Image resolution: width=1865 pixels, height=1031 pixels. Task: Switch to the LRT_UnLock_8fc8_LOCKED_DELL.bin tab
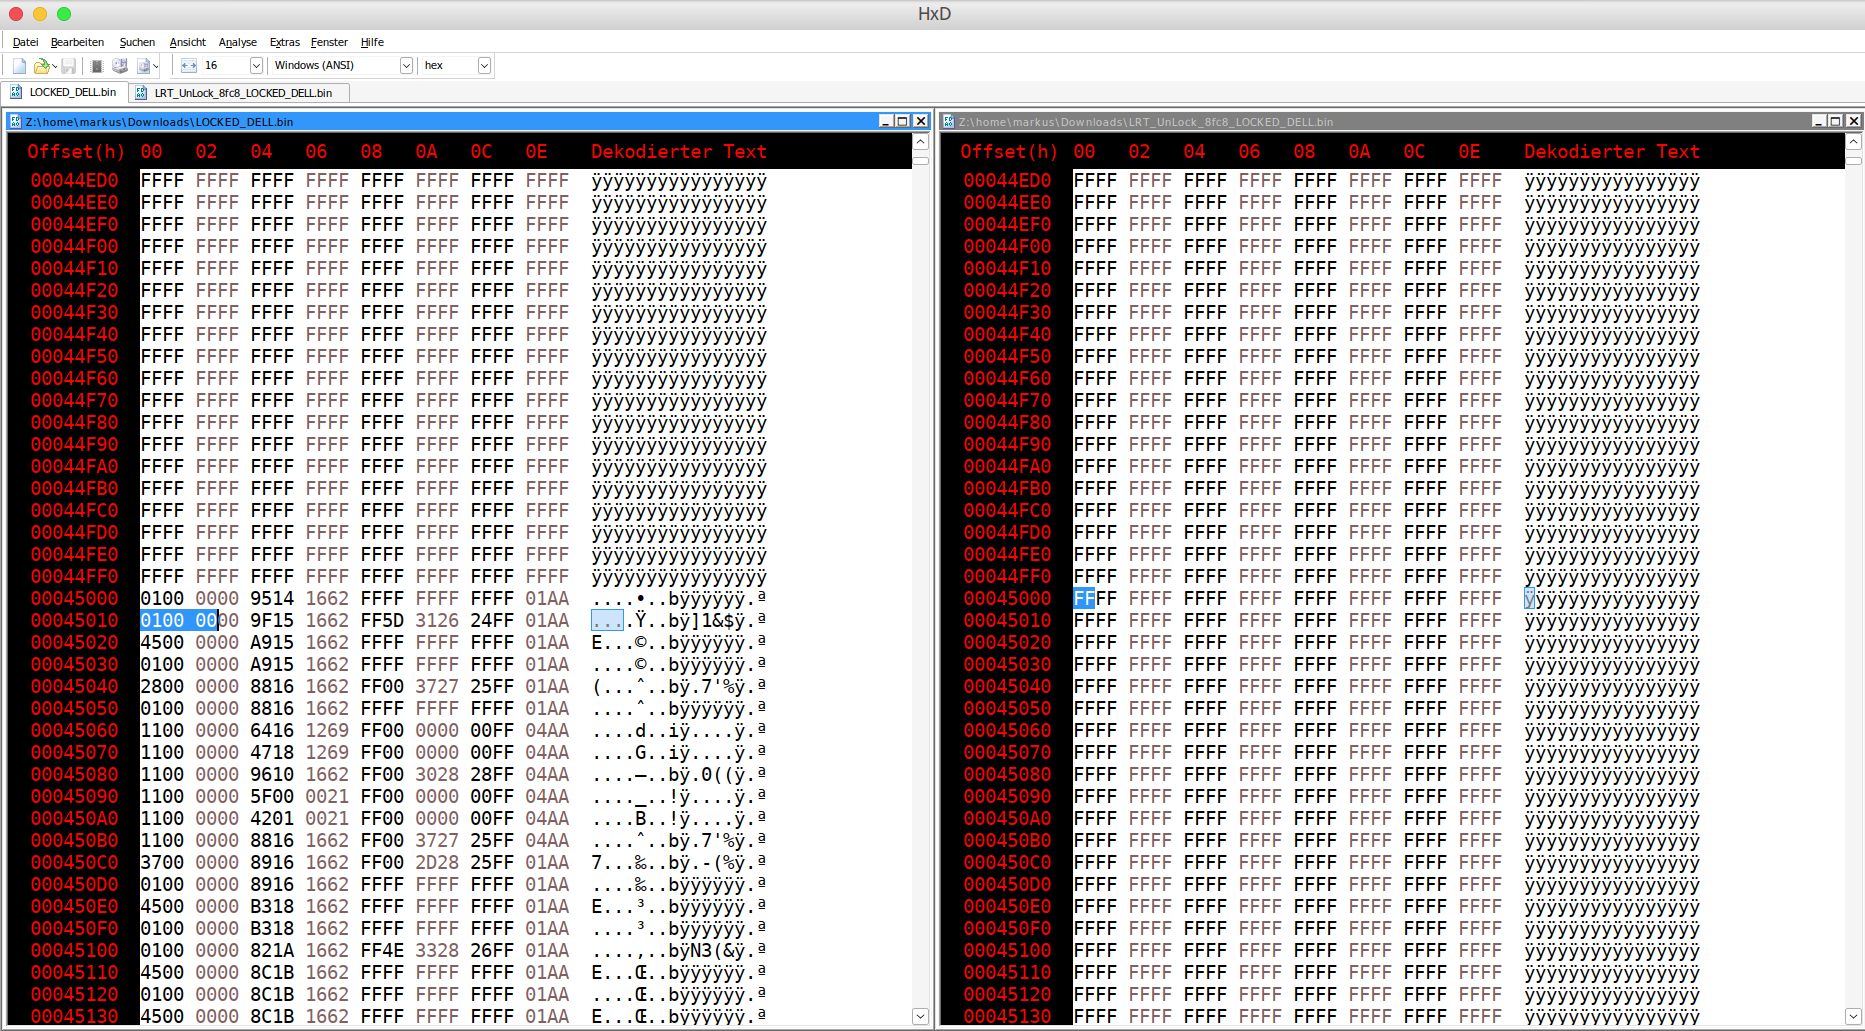(x=240, y=93)
